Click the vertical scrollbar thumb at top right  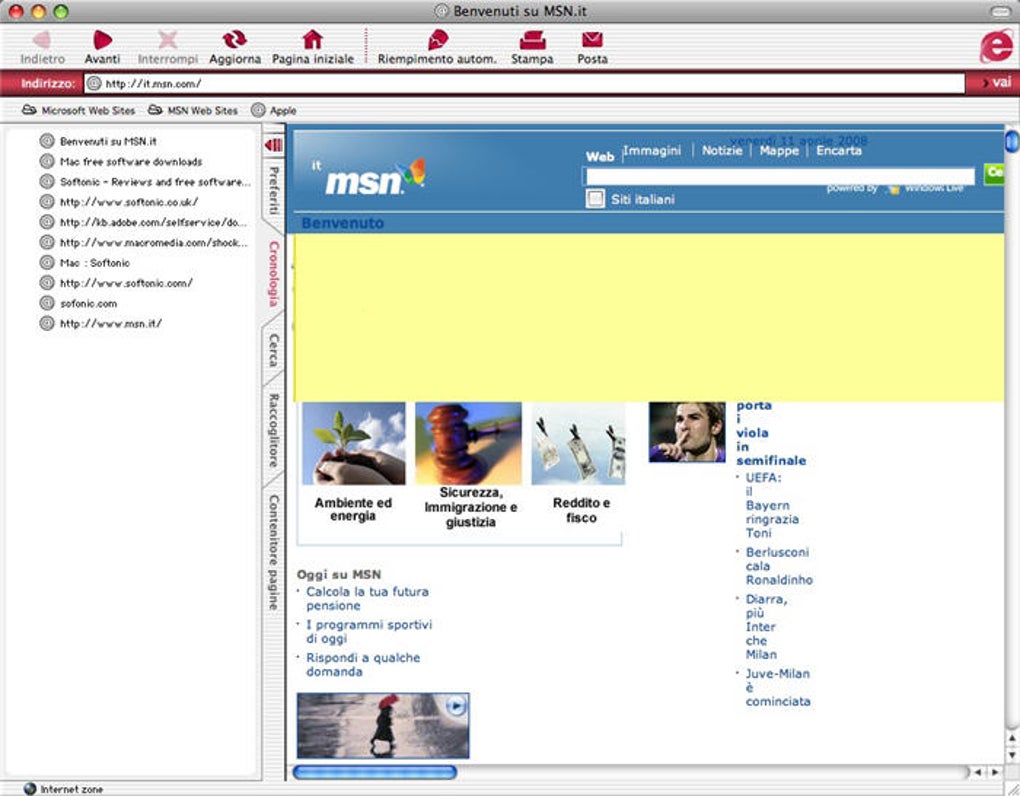[1012, 141]
